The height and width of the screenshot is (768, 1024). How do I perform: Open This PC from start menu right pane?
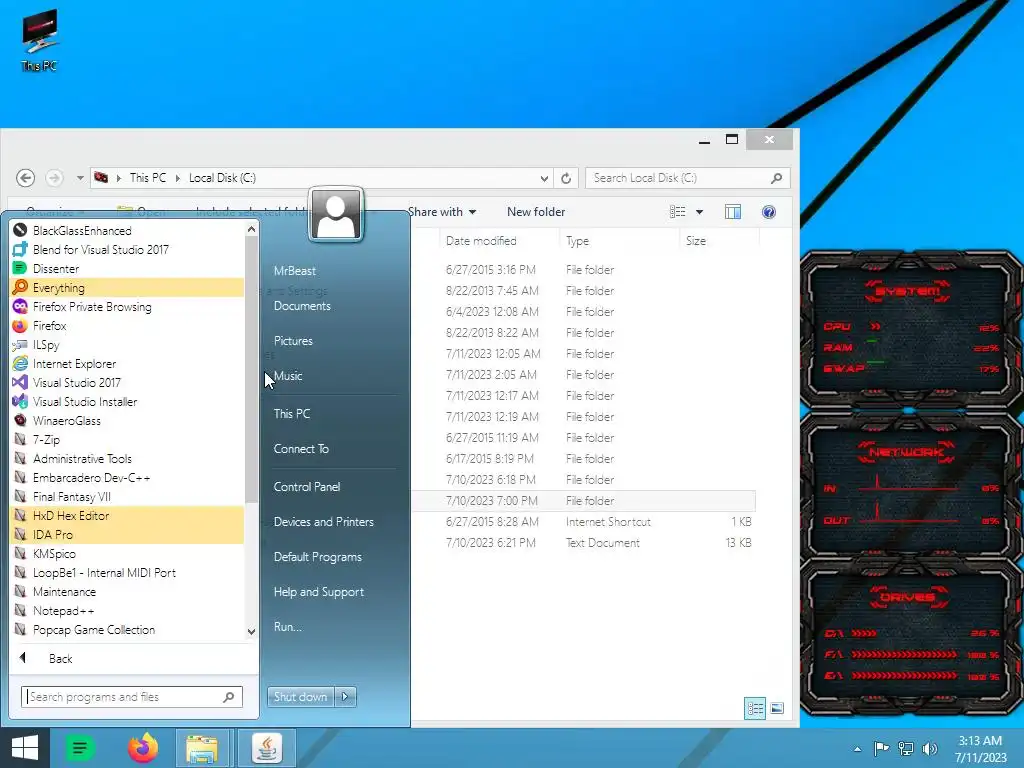pos(291,413)
